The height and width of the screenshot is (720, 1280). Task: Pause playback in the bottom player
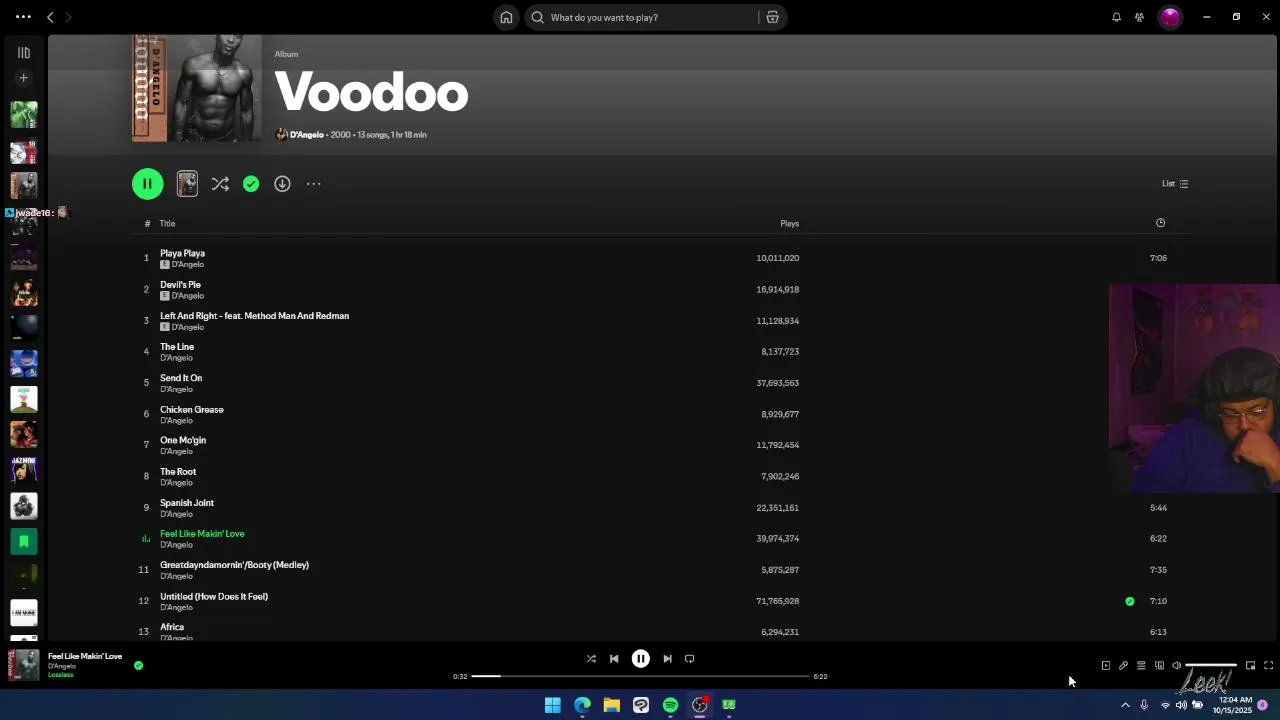[641, 659]
